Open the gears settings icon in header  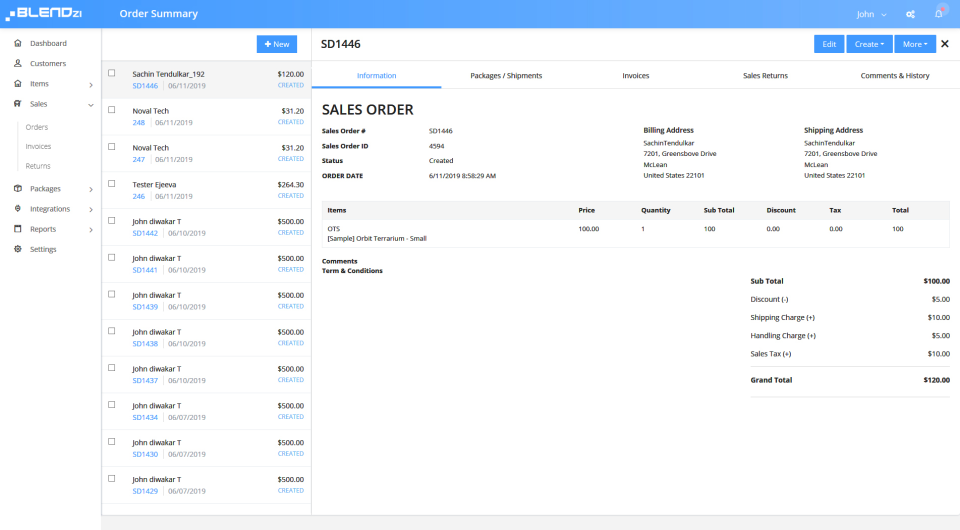point(910,14)
